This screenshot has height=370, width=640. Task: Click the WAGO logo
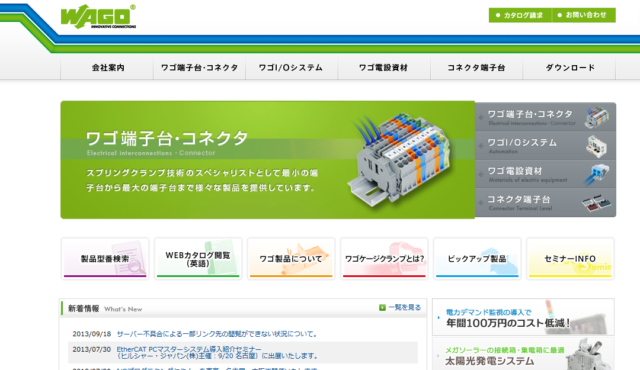(x=98, y=17)
